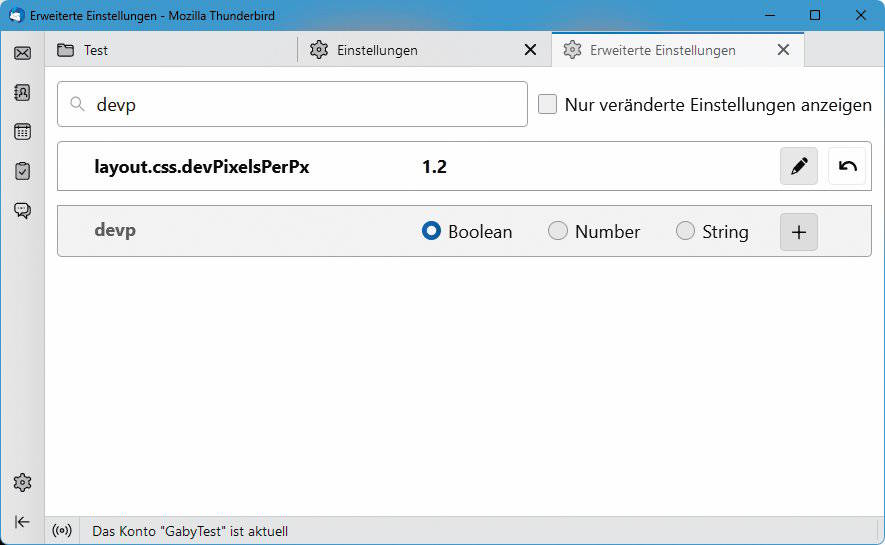Open the Address Book sidebar icon
The width and height of the screenshot is (885, 545).
pos(22,92)
